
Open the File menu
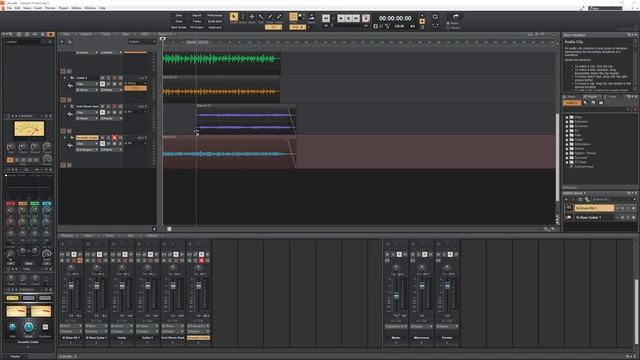(x=9, y=8)
